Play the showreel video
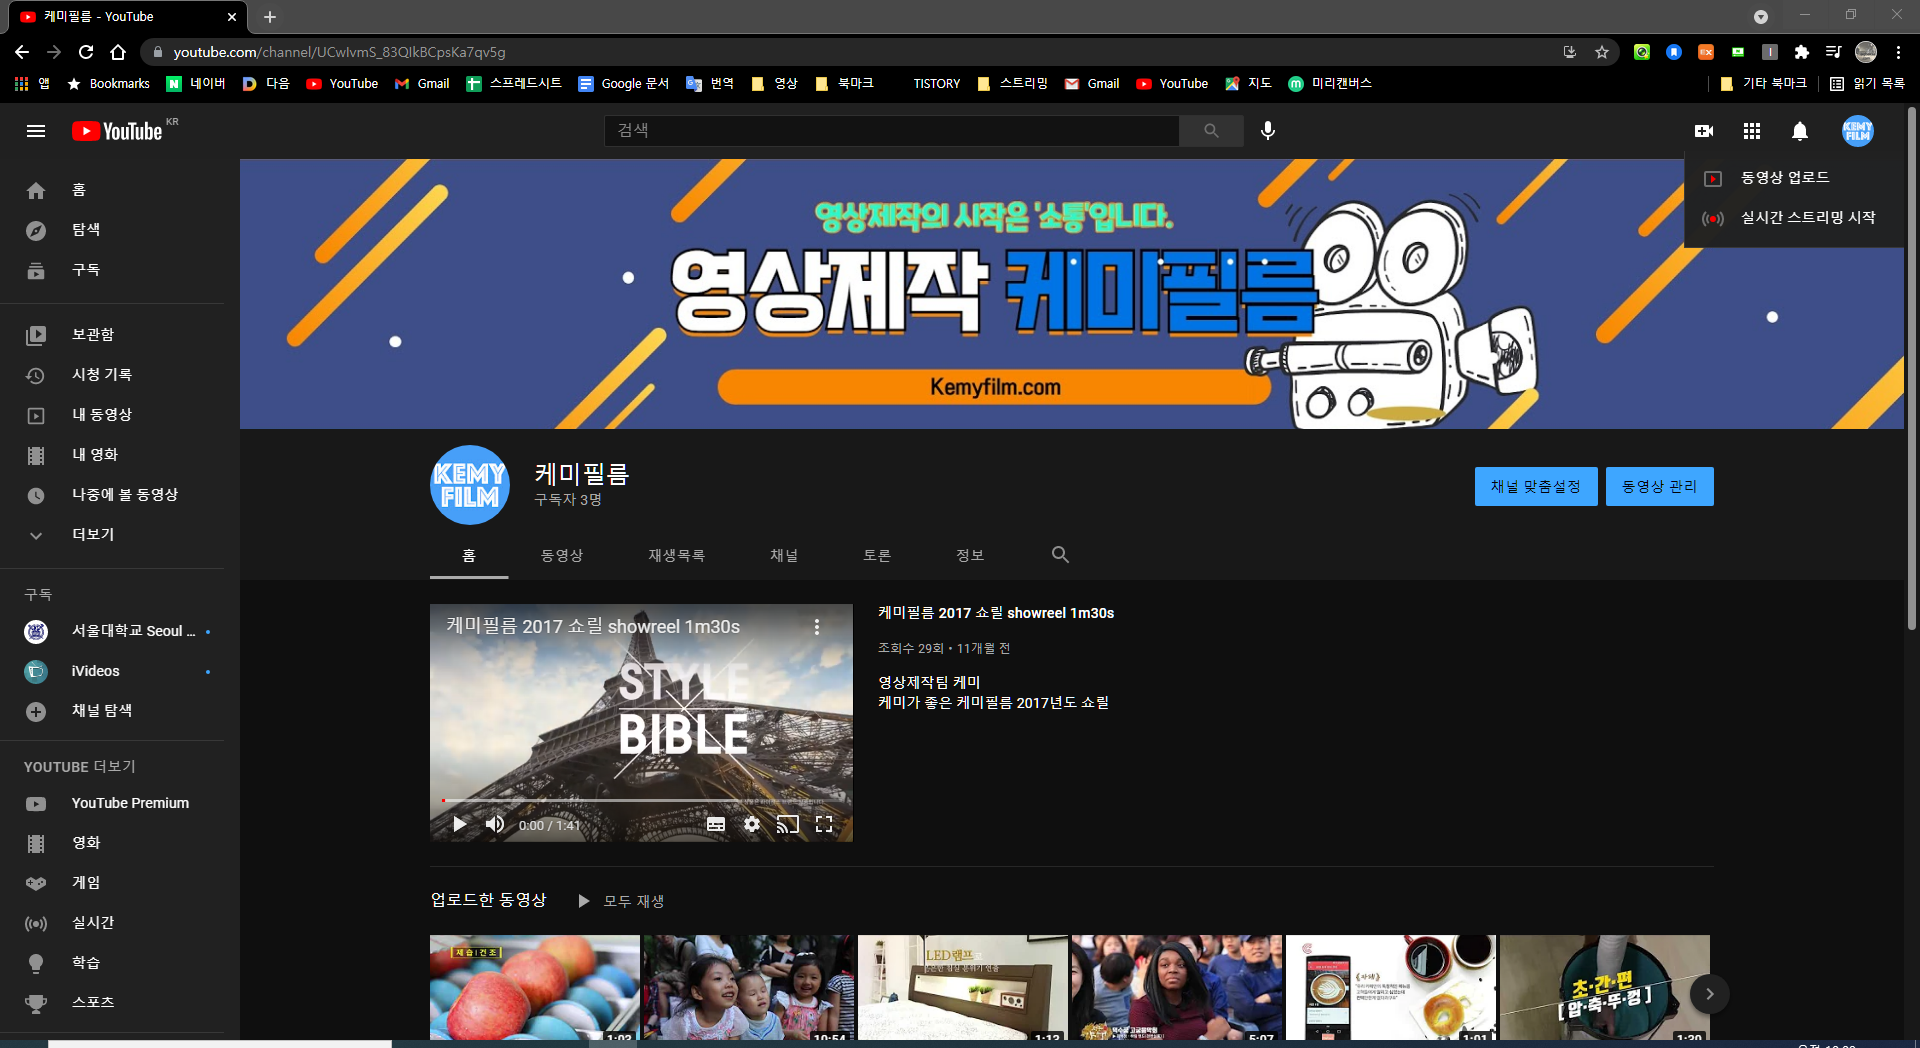1920x1048 pixels. (460, 824)
